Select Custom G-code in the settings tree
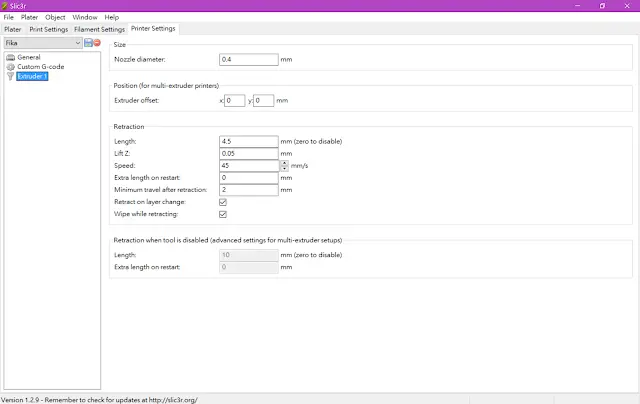The height and width of the screenshot is (404, 640). [x=40, y=67]
